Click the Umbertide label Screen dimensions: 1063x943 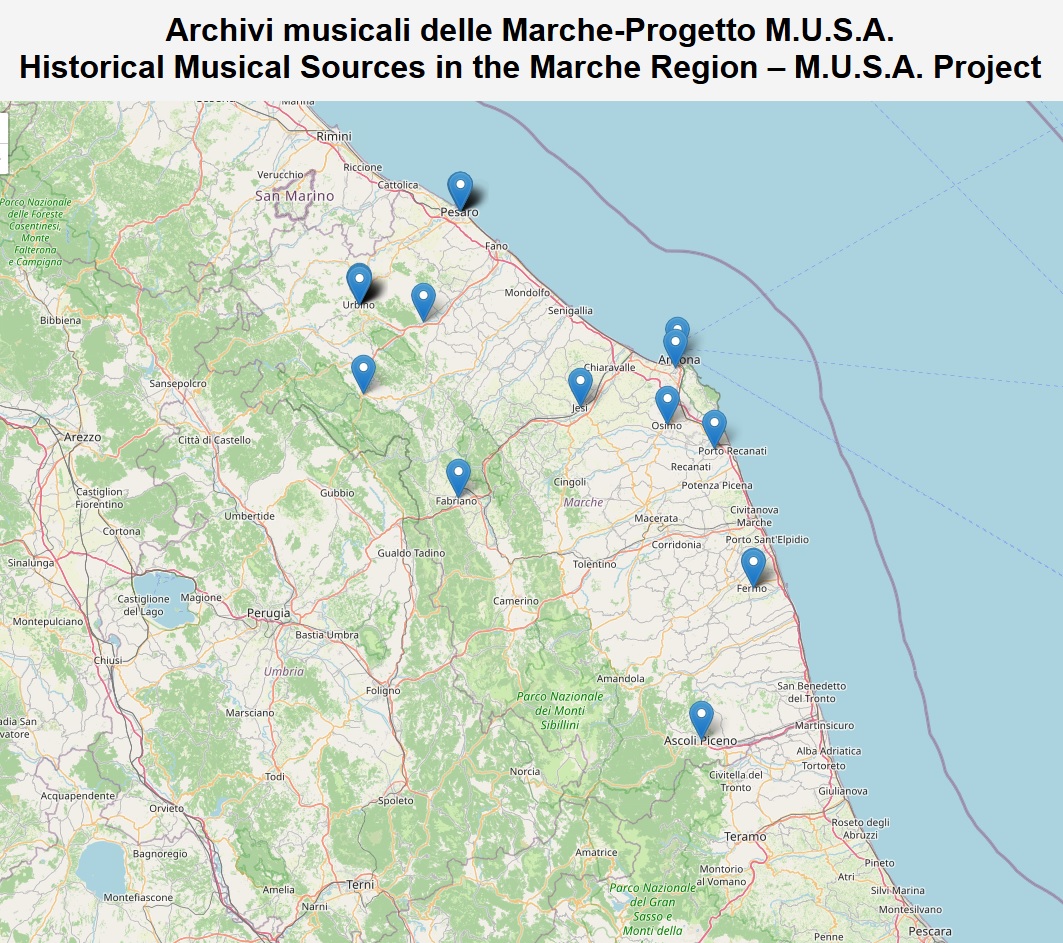pyautogui.click(x=249, y=516)
